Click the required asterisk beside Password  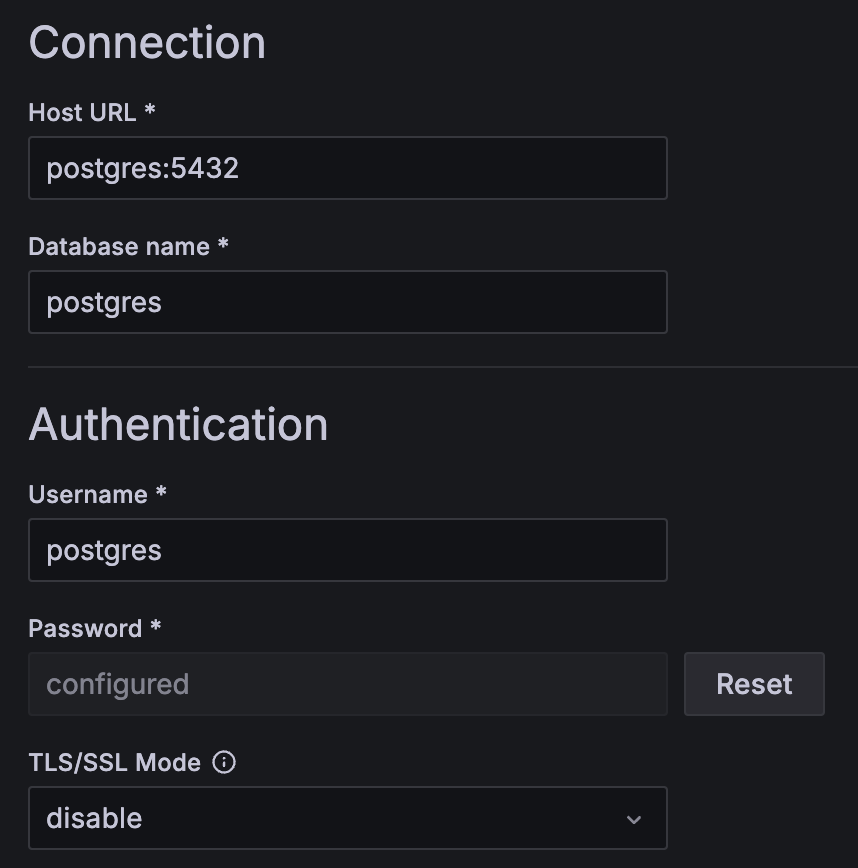pos(155,626)
